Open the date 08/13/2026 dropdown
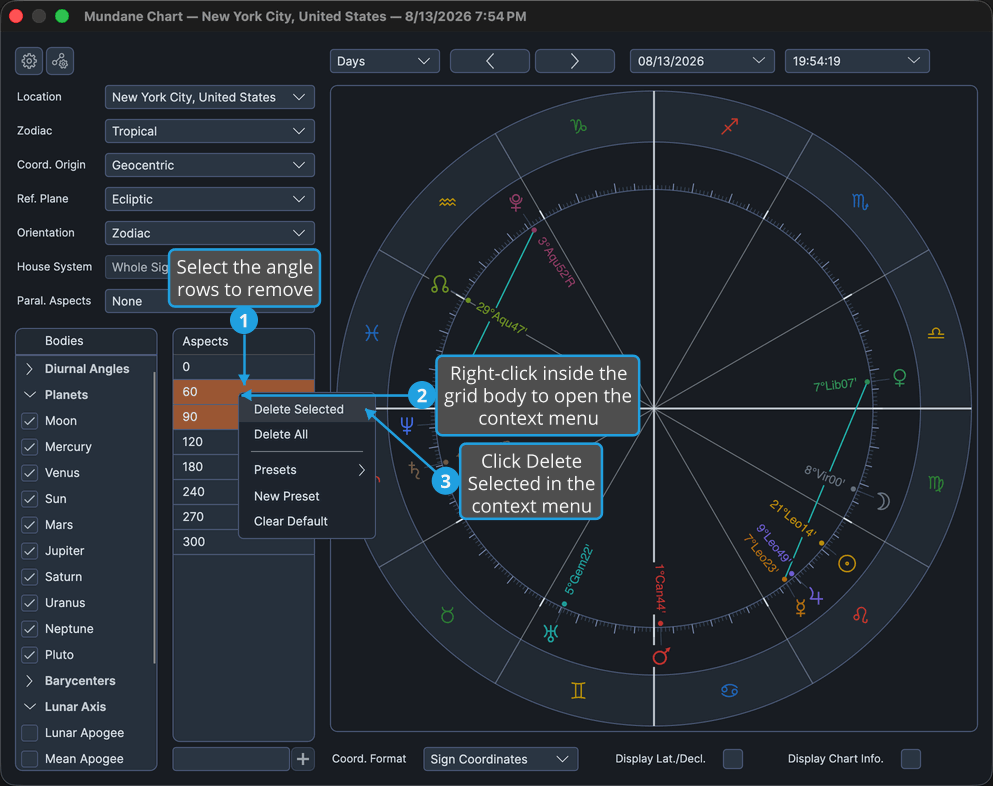 [x=702, y=61]
